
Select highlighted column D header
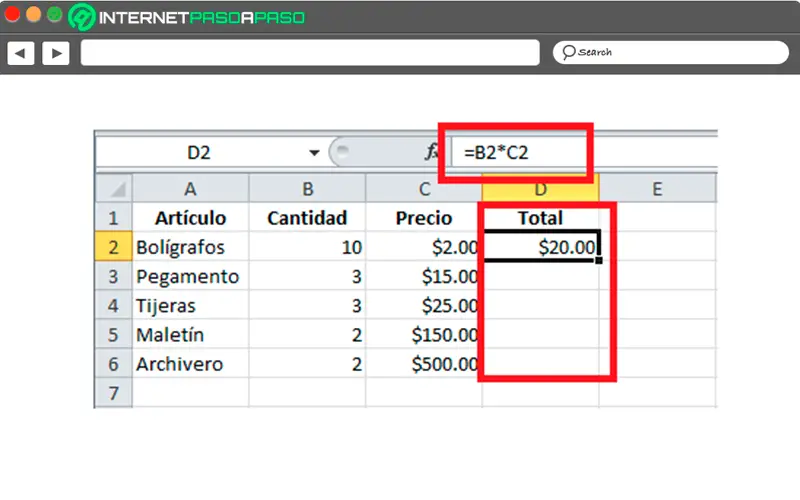[x=540, y=190]
